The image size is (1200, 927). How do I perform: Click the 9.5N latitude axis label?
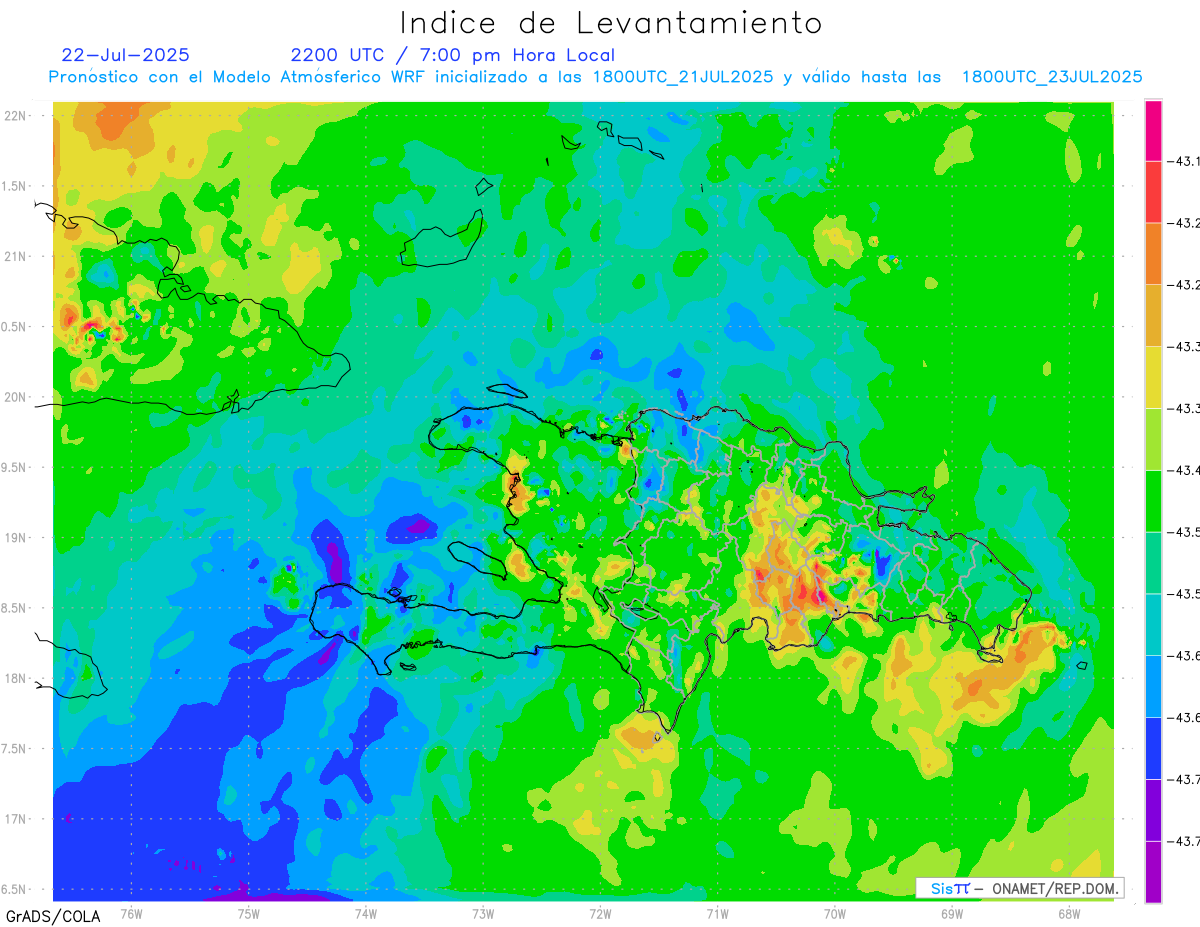[x=15, y=468]
